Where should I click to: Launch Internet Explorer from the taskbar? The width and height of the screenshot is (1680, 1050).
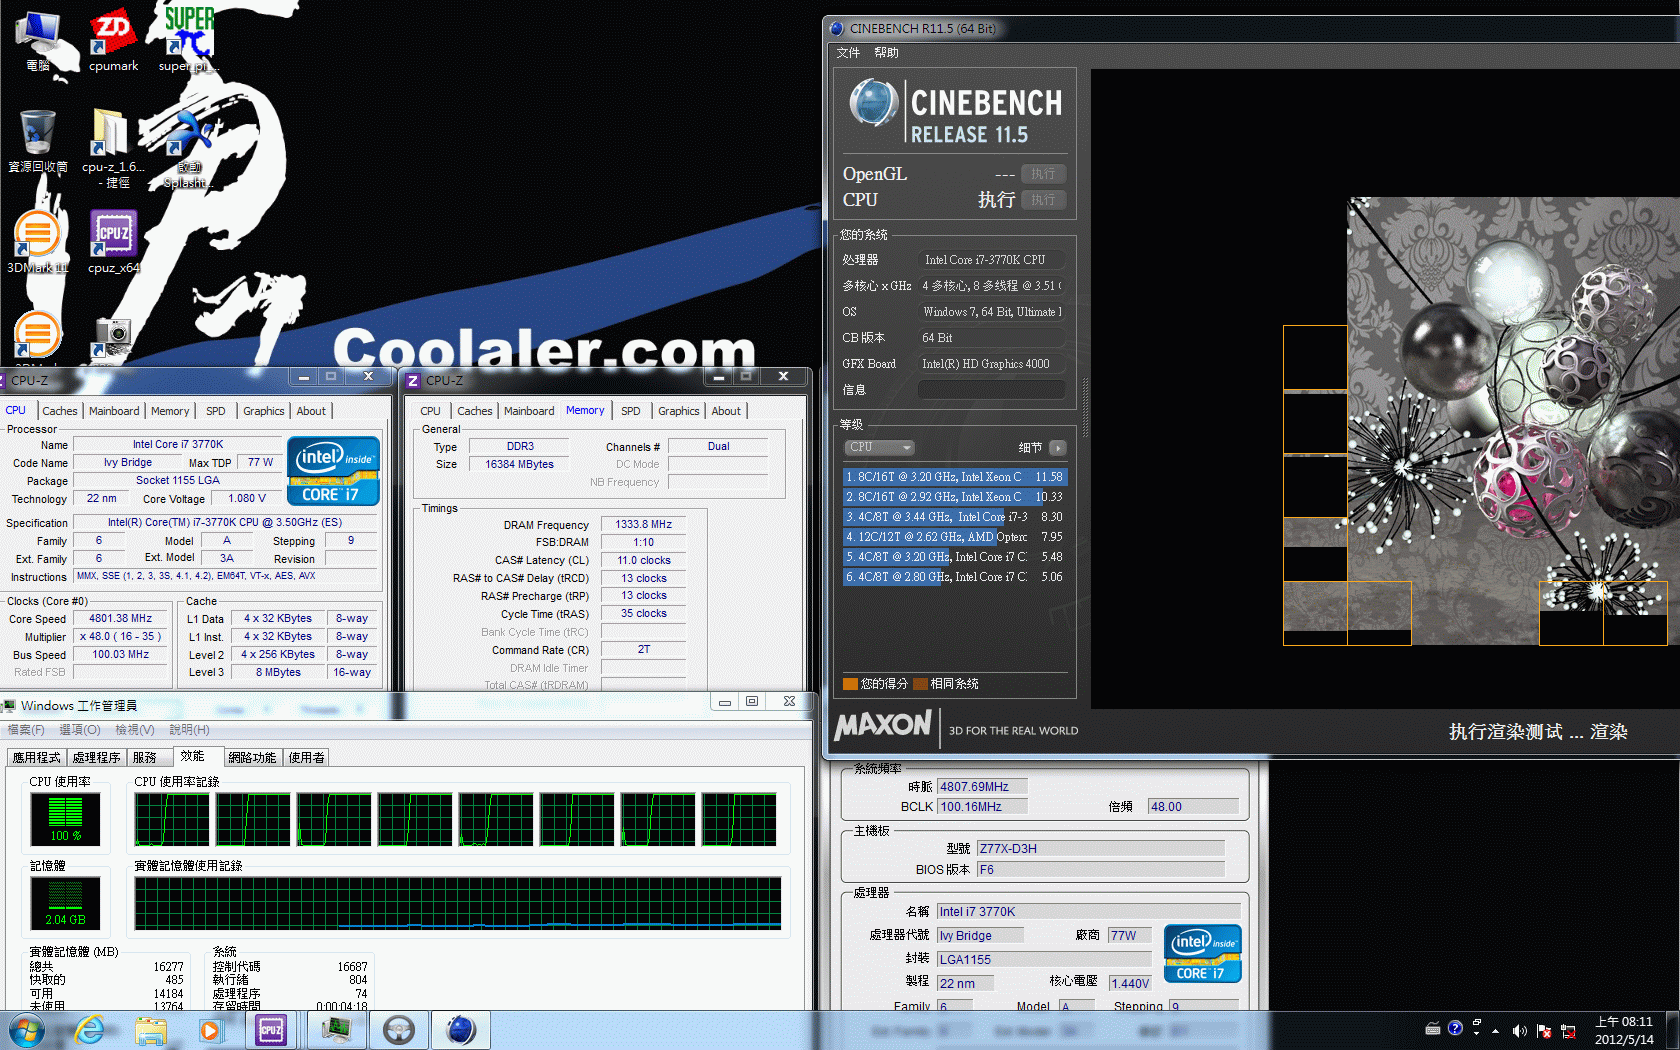[x=89, y=1029]
